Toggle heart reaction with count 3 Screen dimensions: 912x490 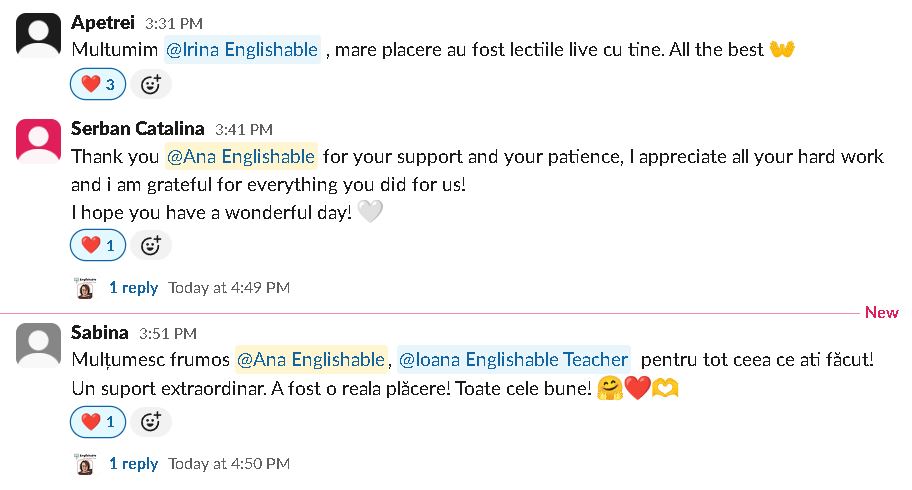[98, 85]
